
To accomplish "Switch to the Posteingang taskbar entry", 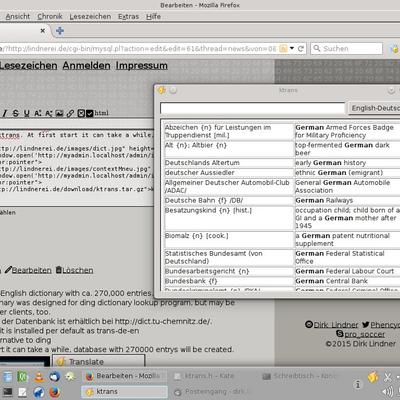I will (213, 392).
